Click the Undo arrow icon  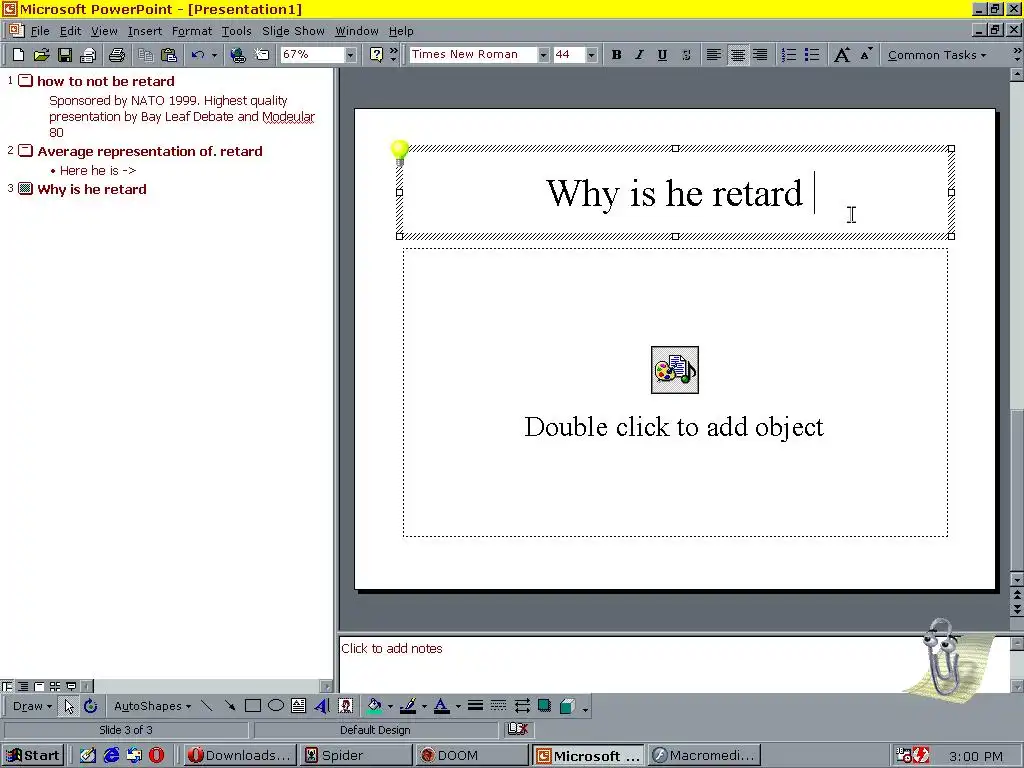[x=198, y=55]
